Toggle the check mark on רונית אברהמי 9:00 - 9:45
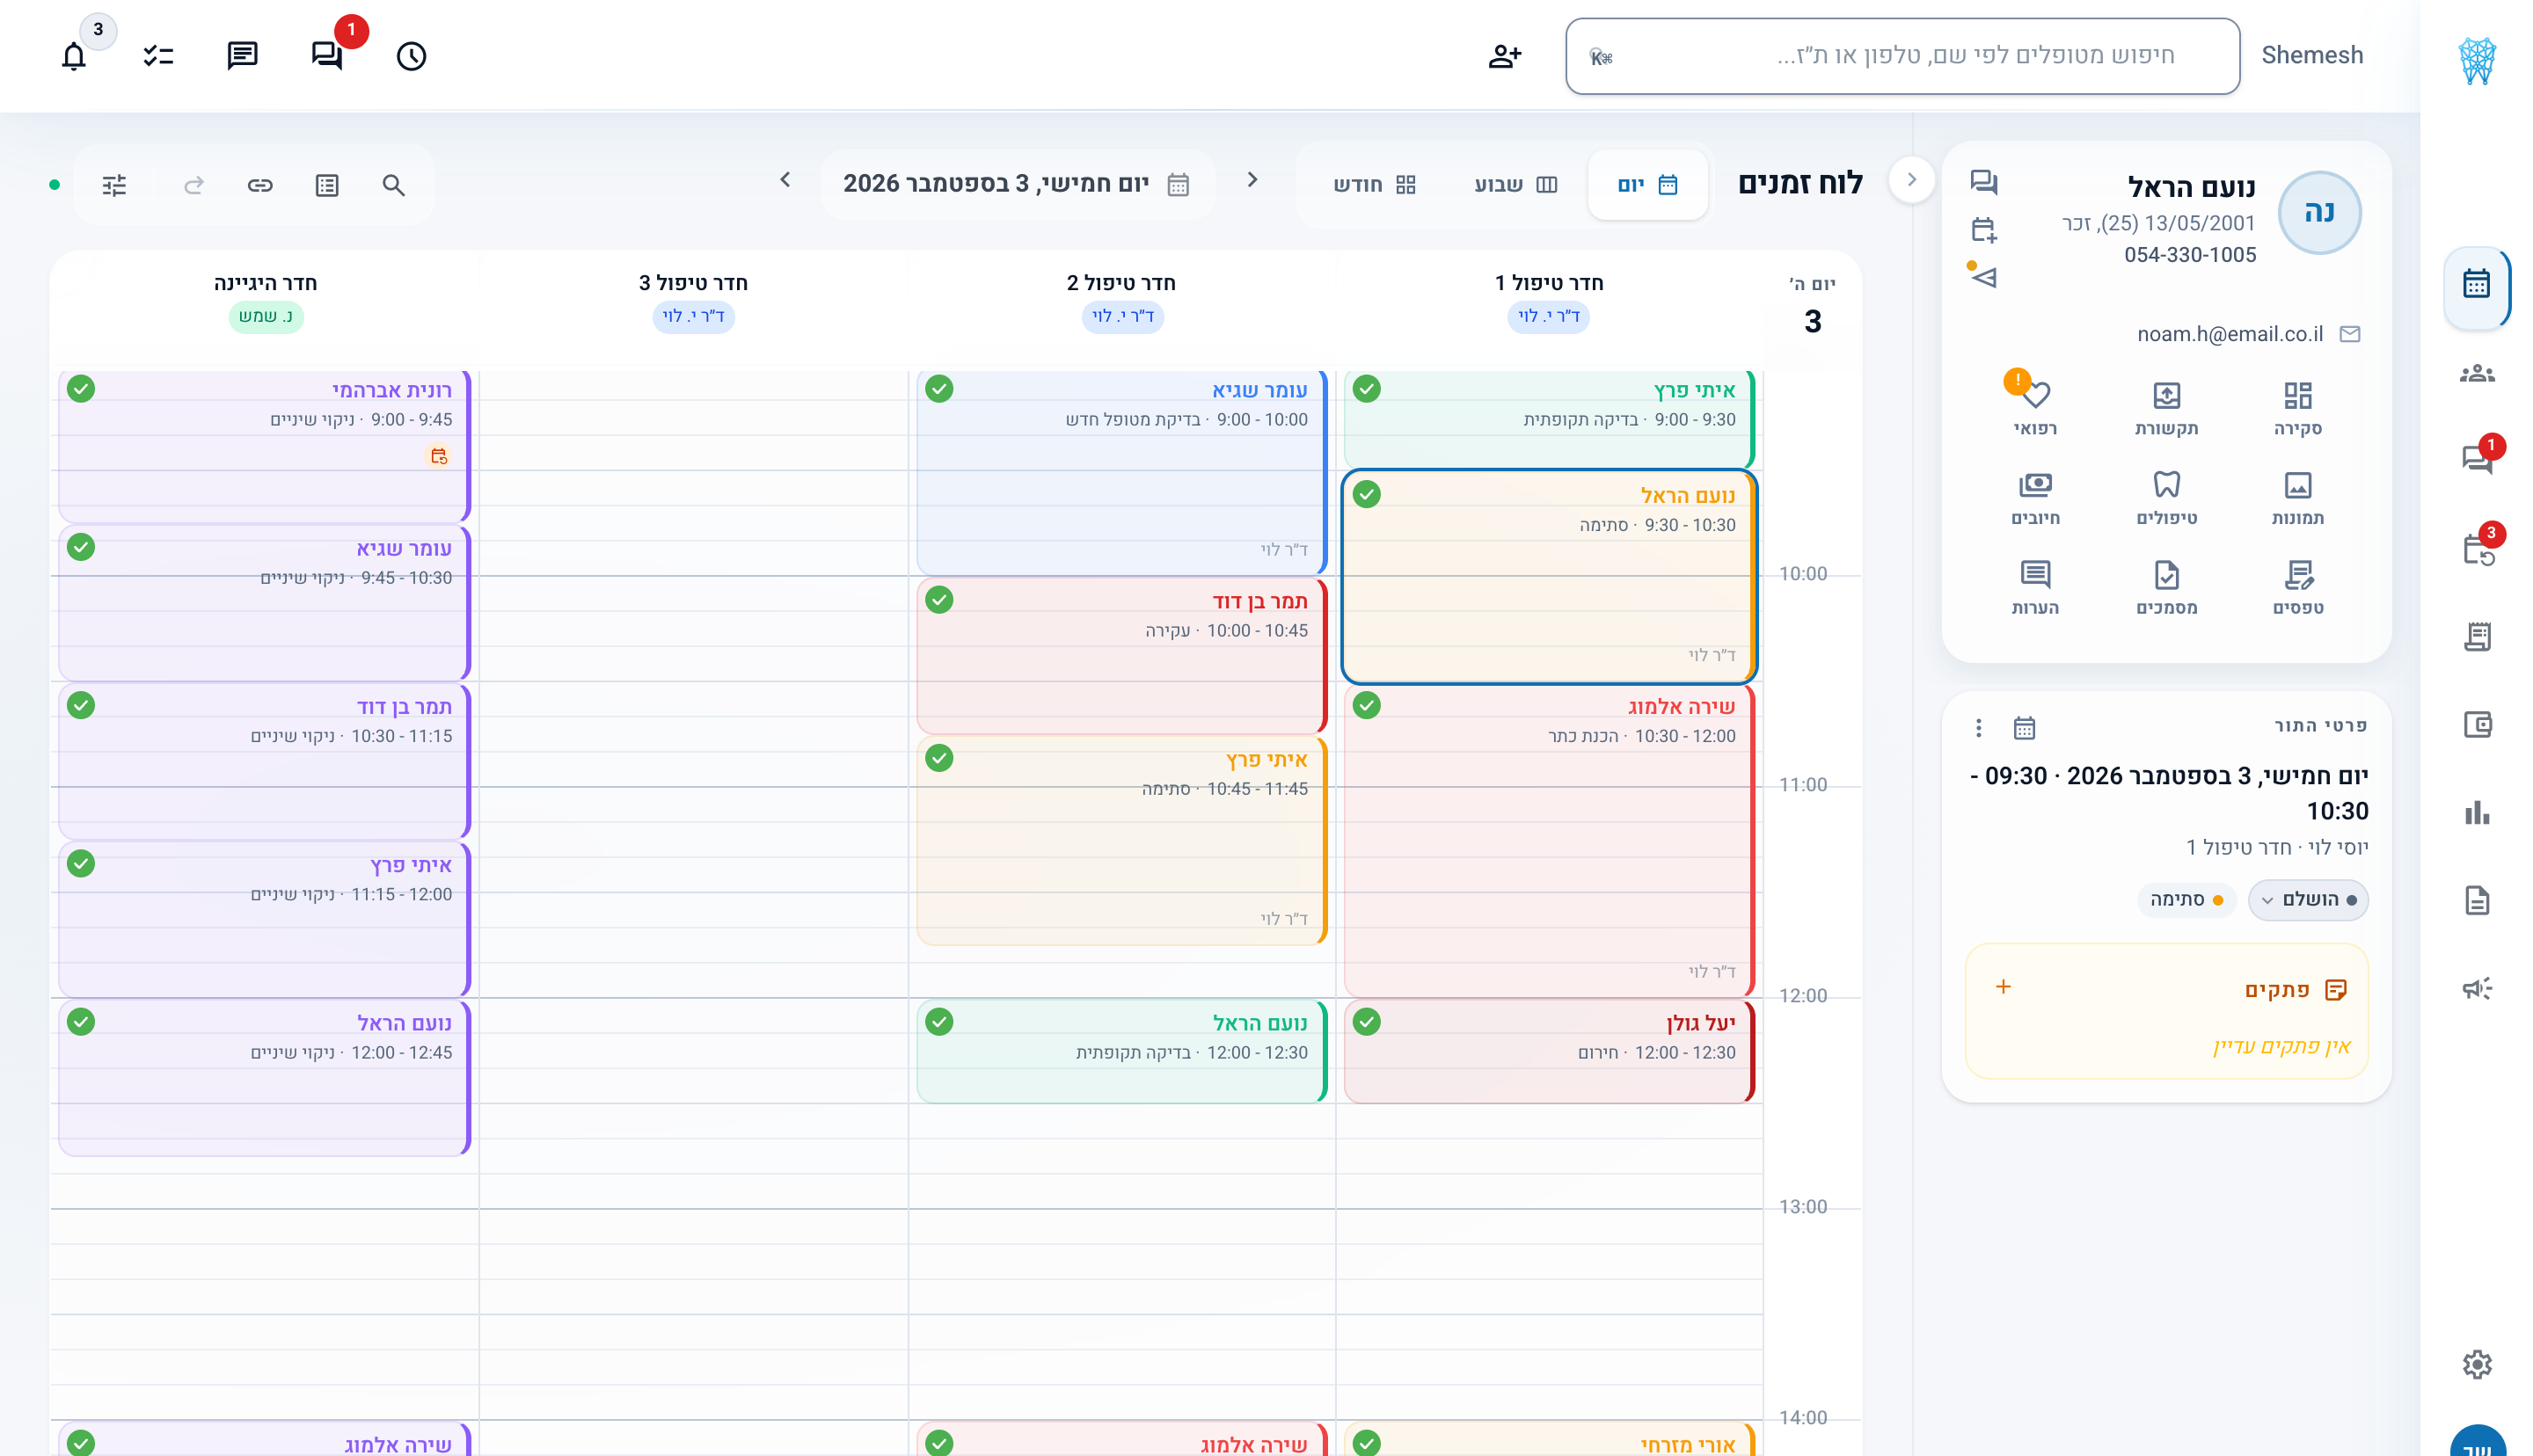Image resolution: width=2533 pixels, height=1456 pixels. click(81, 388)
